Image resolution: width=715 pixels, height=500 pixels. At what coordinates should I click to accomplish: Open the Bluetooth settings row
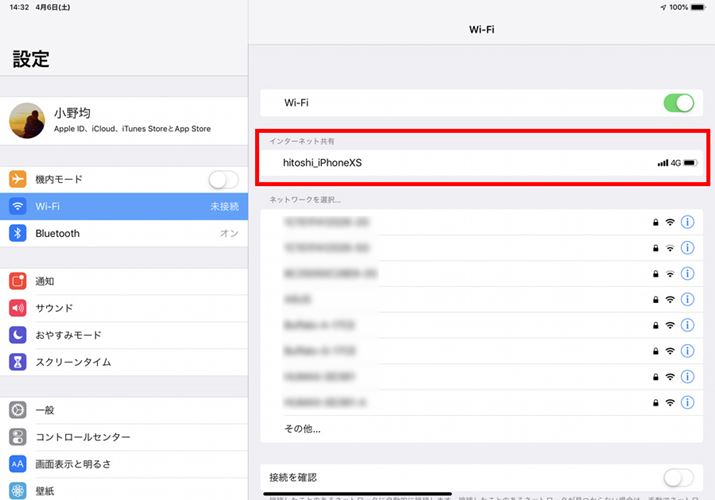pos(124,233)
